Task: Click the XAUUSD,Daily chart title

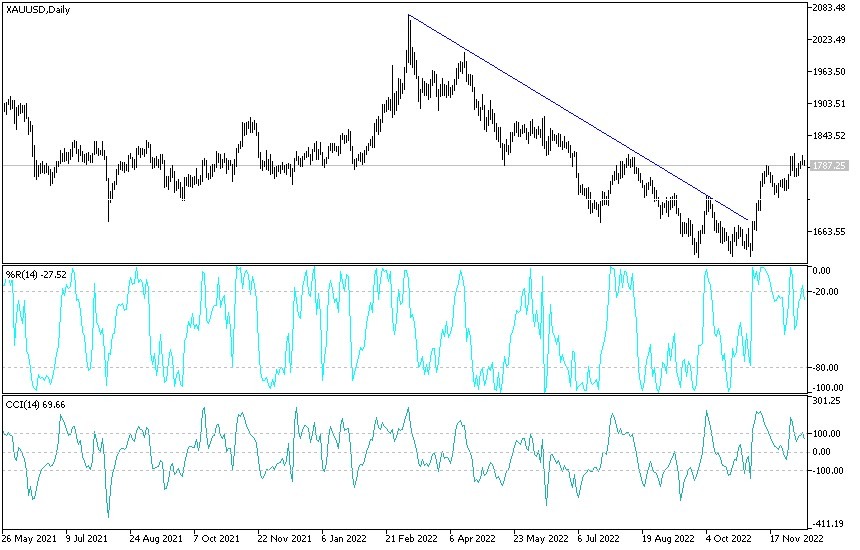Action: (x=38, y=9)
